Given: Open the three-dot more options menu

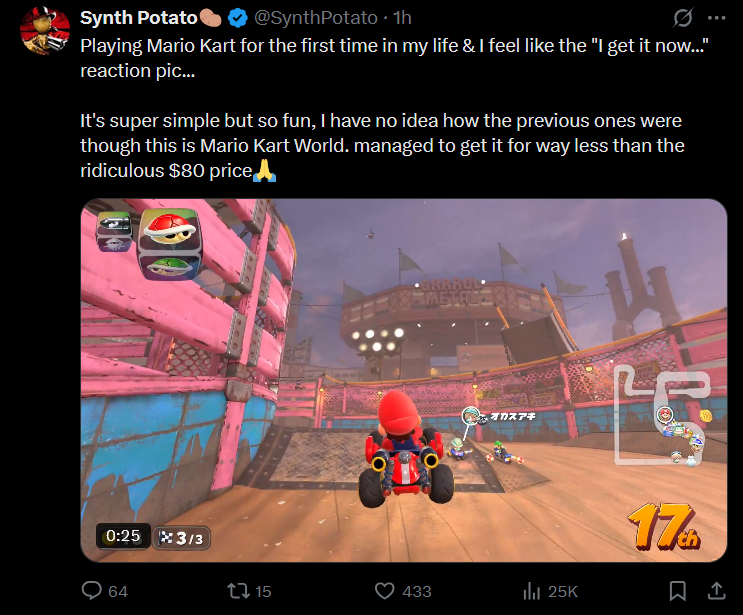Looking at the screenshot, I should (716, 18).
